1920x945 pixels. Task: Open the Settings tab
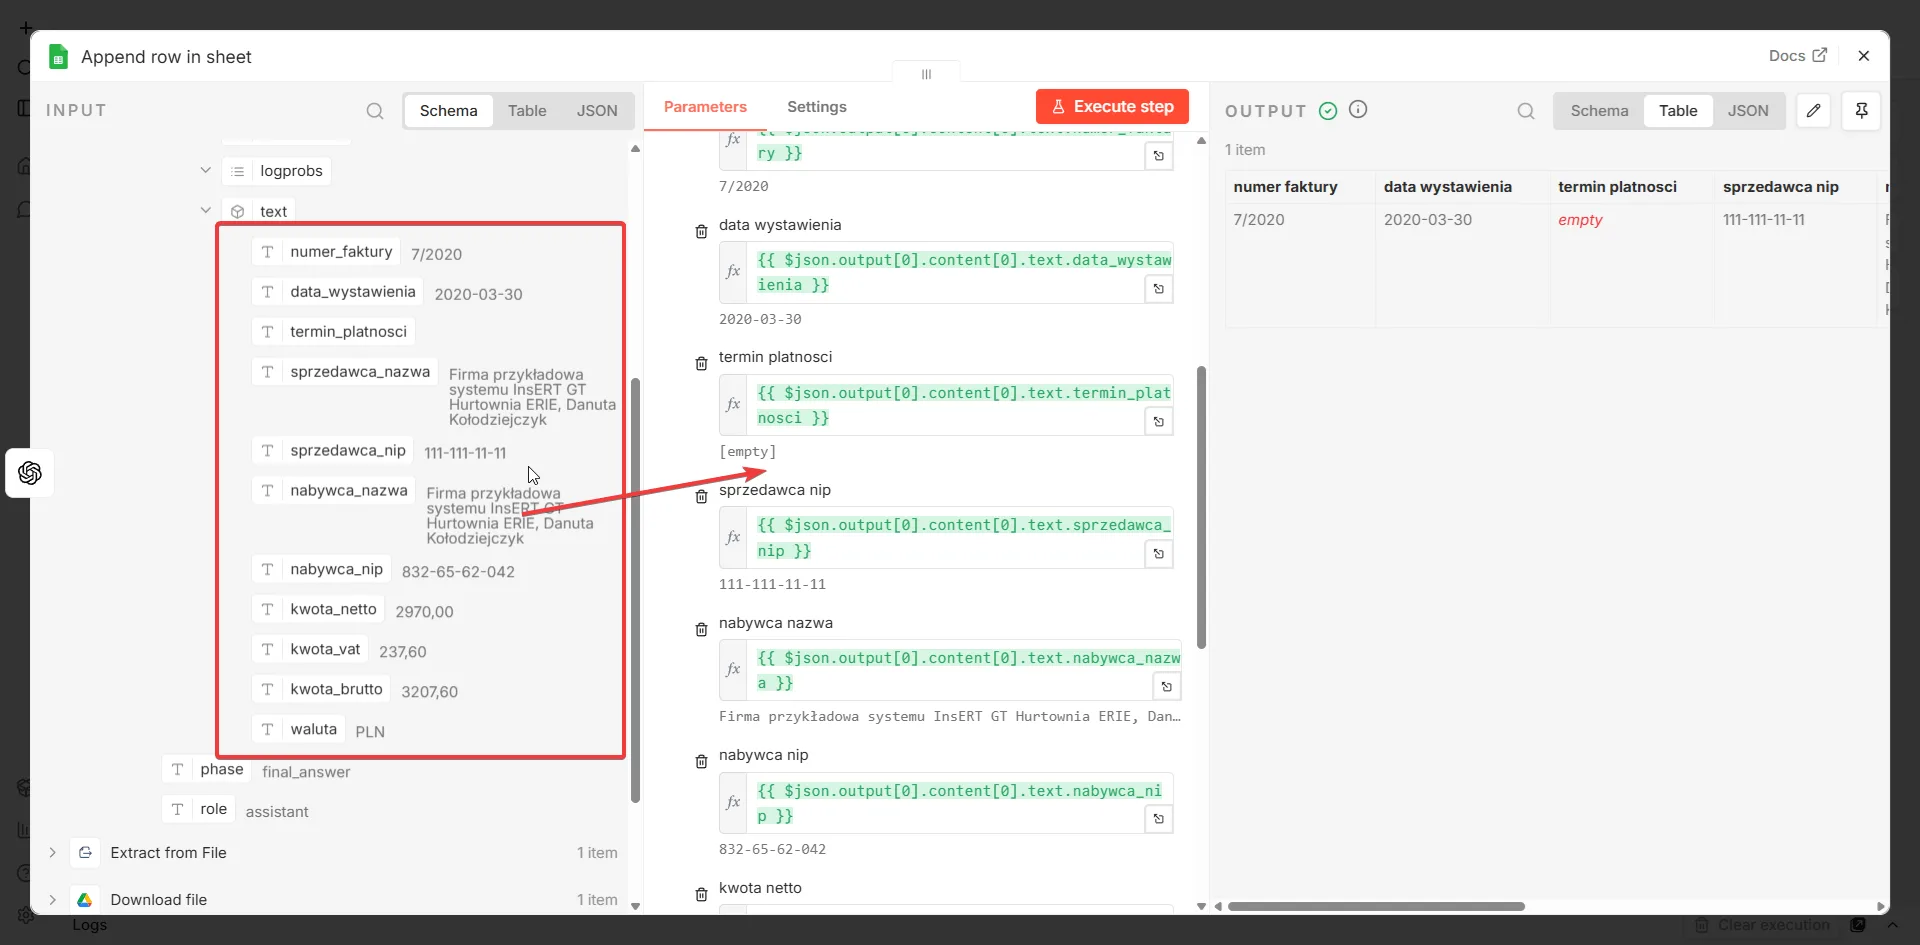tap(817, 107)
